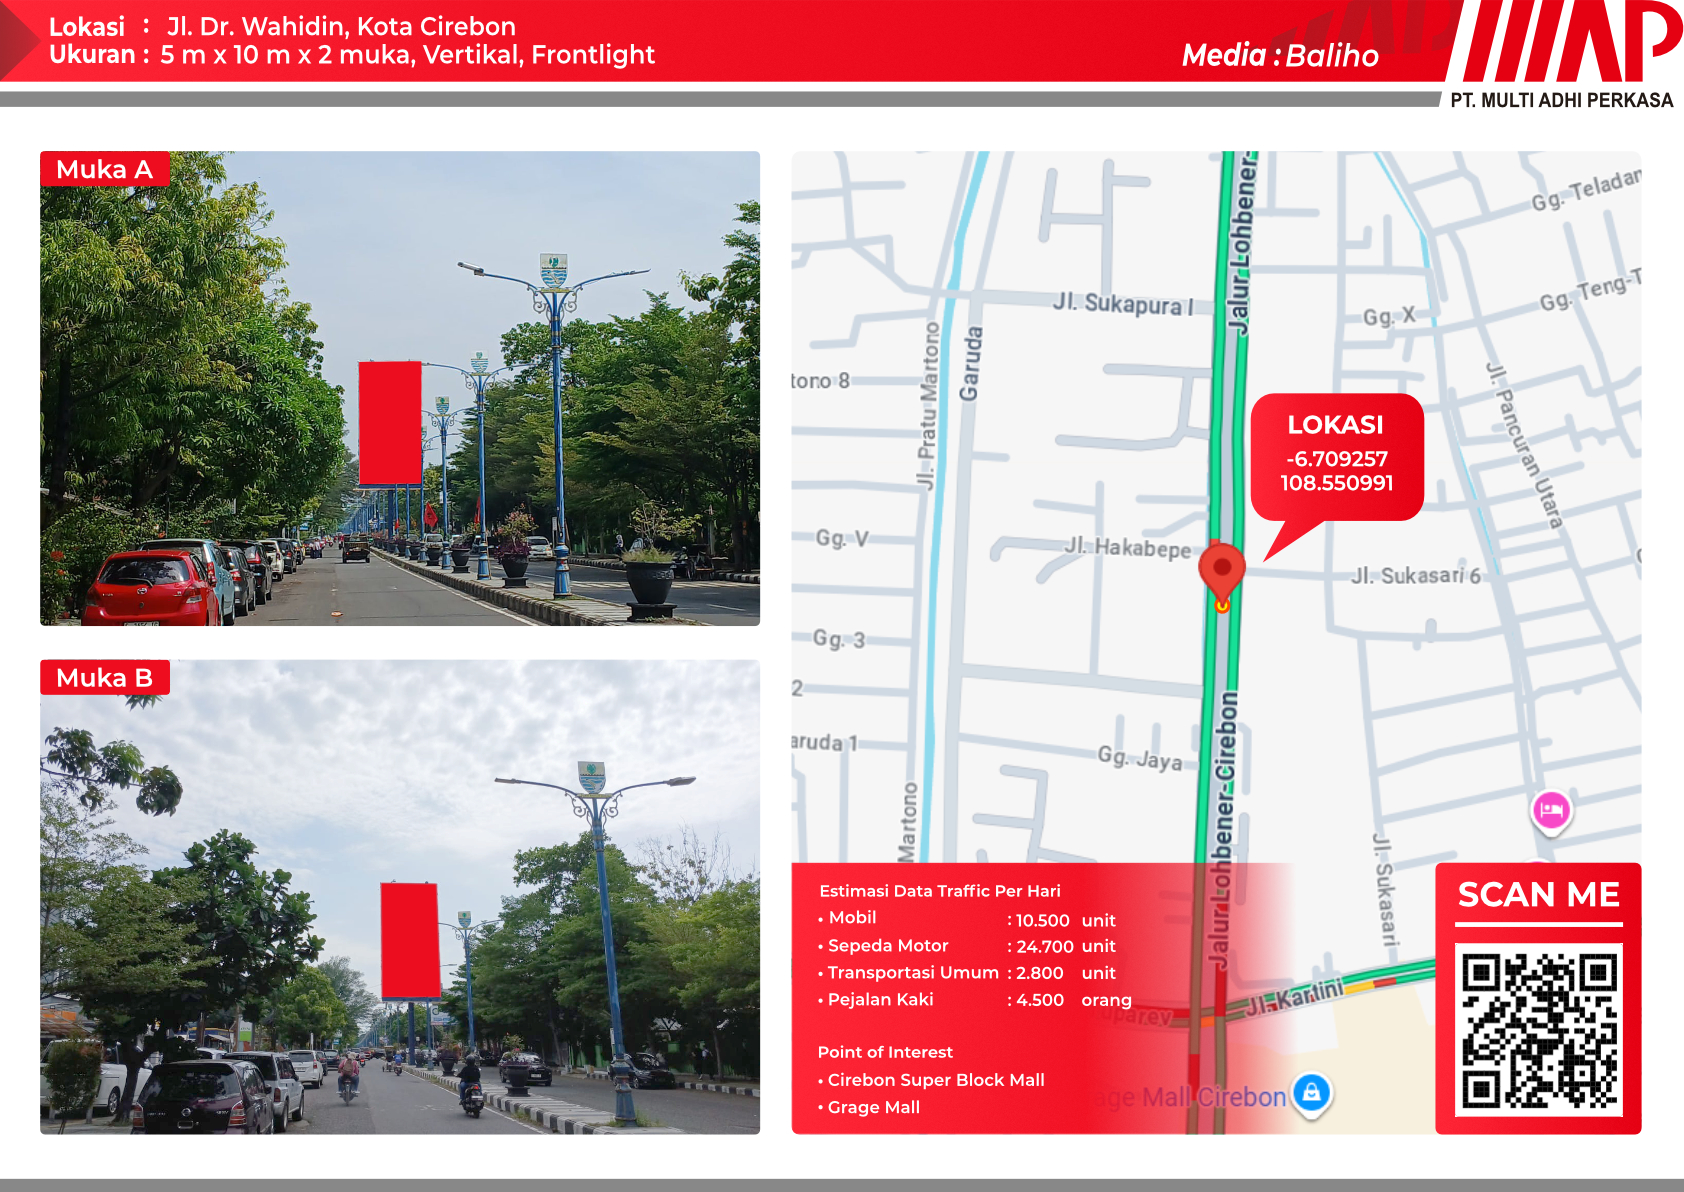
Task: Click the "Muka B" label
Action: tap(105, 678)
